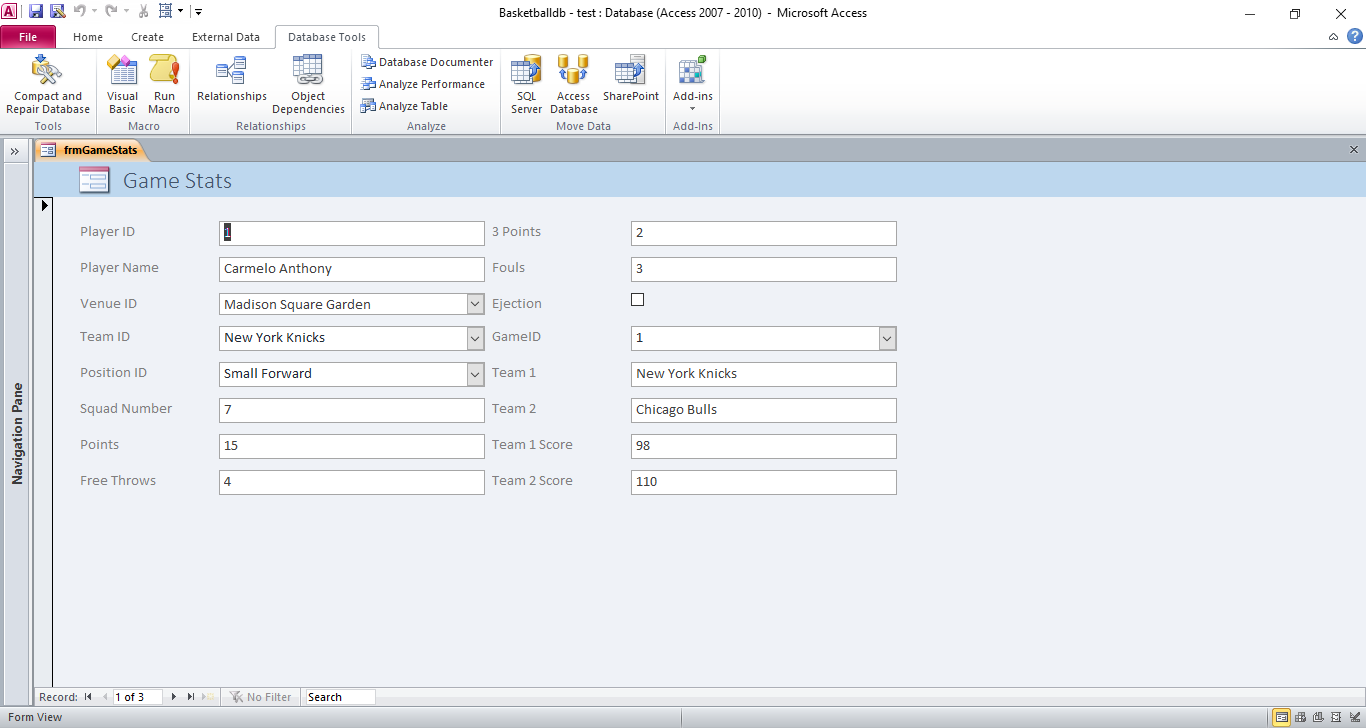Image resolution: width=1366 pixels, height=728 pixels.
Task: Click the Team 2 Score field
Action: coord(764,482)
